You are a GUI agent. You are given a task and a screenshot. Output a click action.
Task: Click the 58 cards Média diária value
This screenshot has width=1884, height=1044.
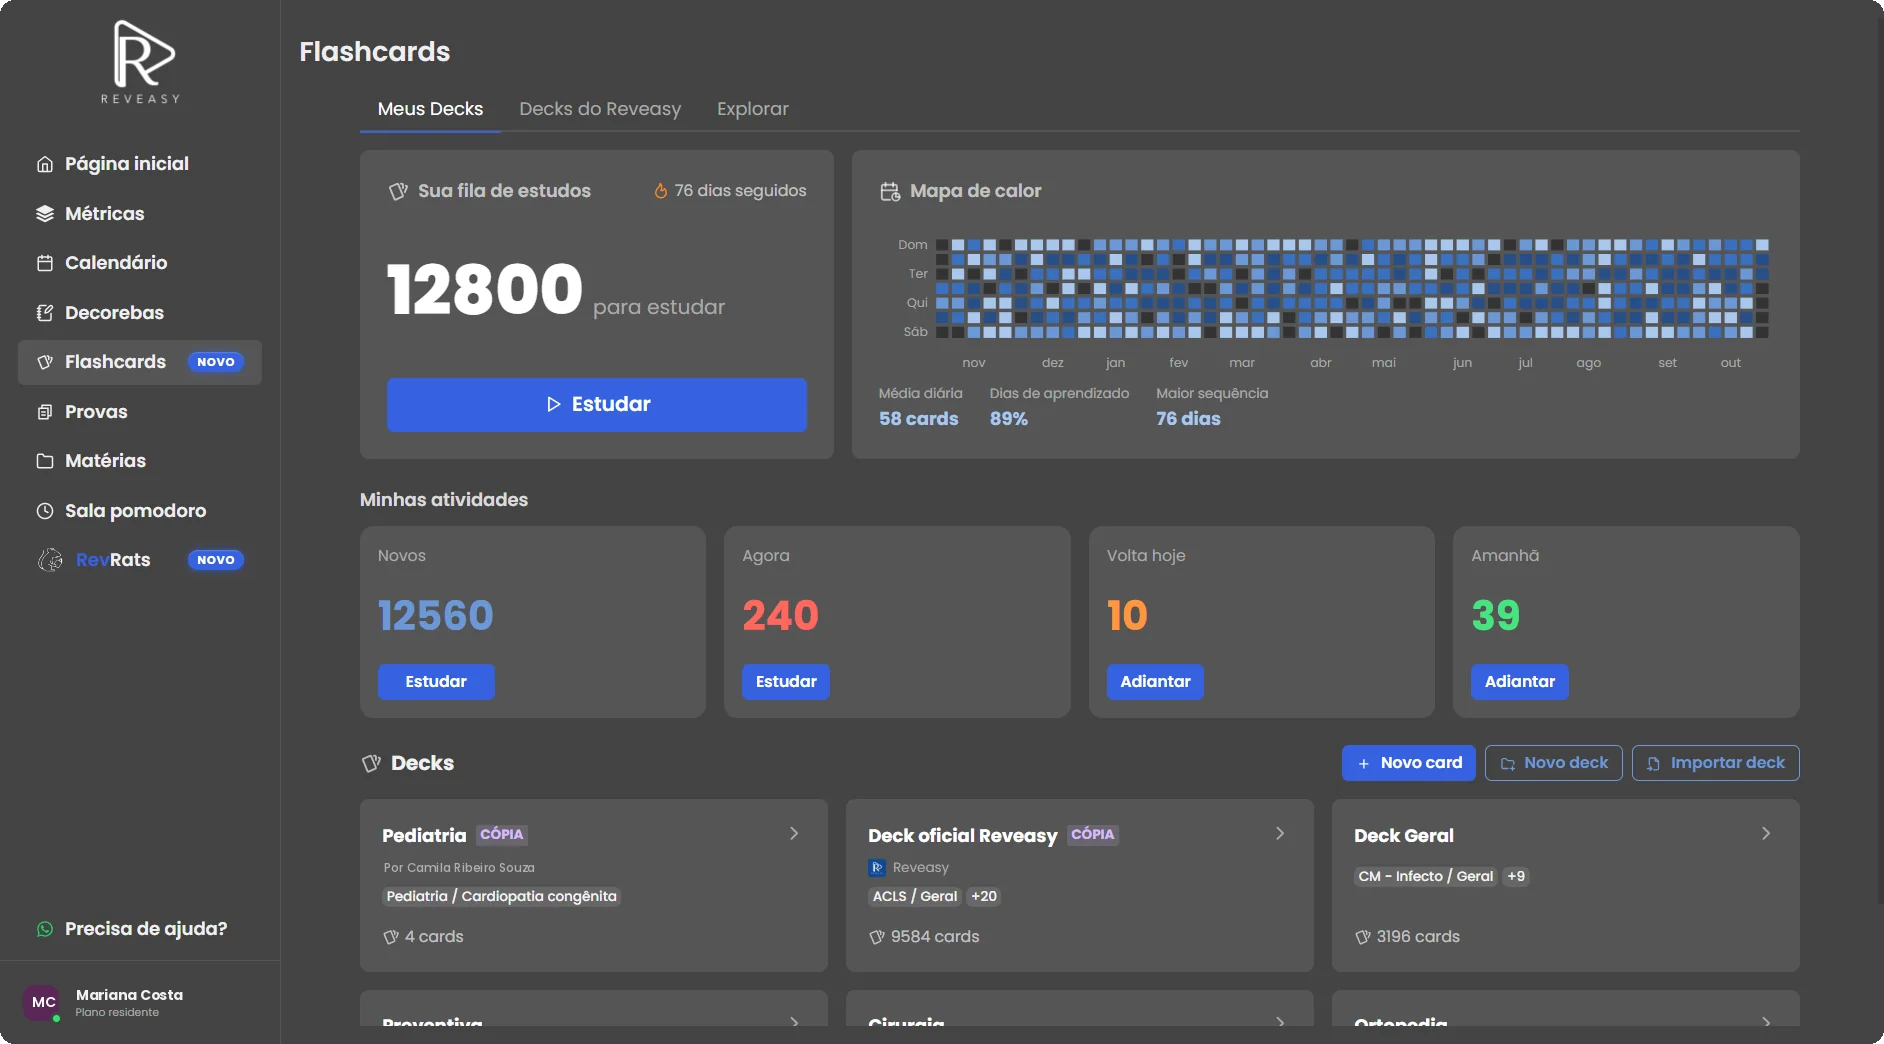coord(919,419)
